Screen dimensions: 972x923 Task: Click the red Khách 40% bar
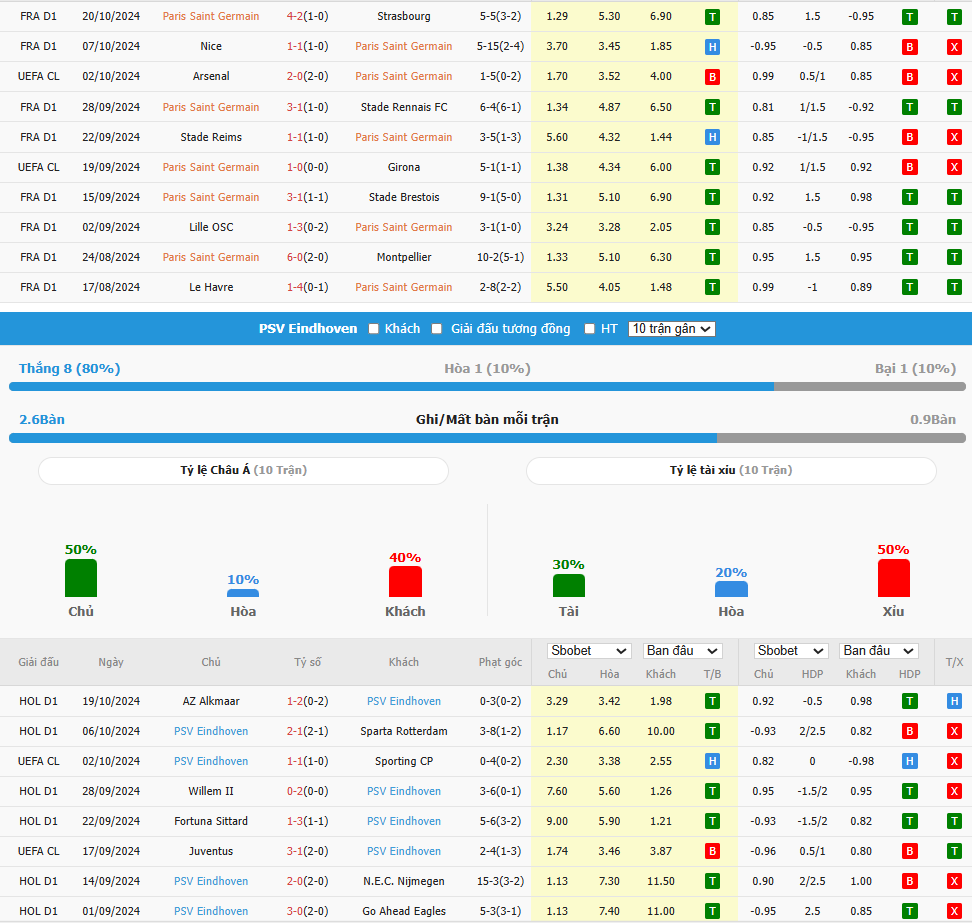tap(405, 582)
